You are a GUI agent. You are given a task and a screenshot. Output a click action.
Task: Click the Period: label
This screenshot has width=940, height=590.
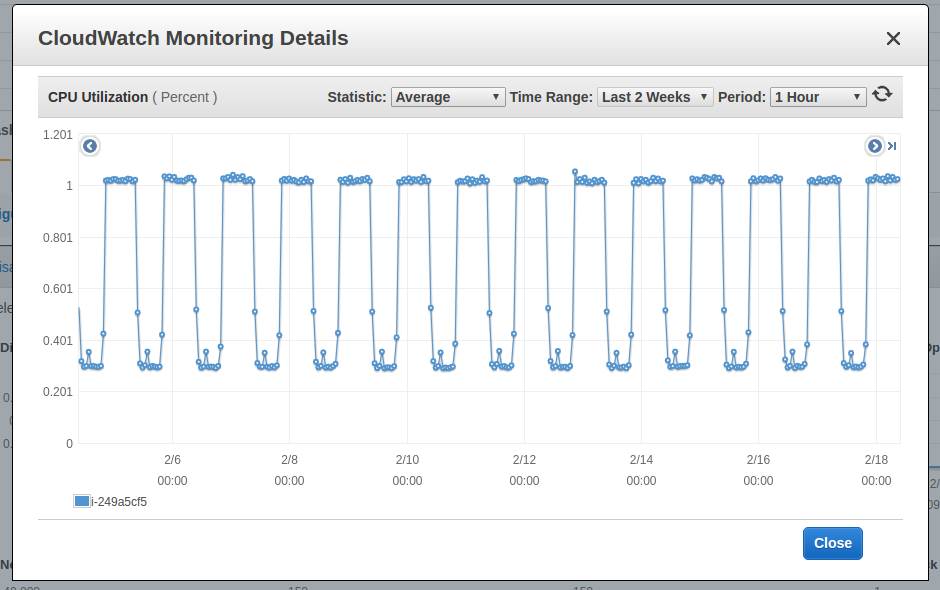point(742,97)
